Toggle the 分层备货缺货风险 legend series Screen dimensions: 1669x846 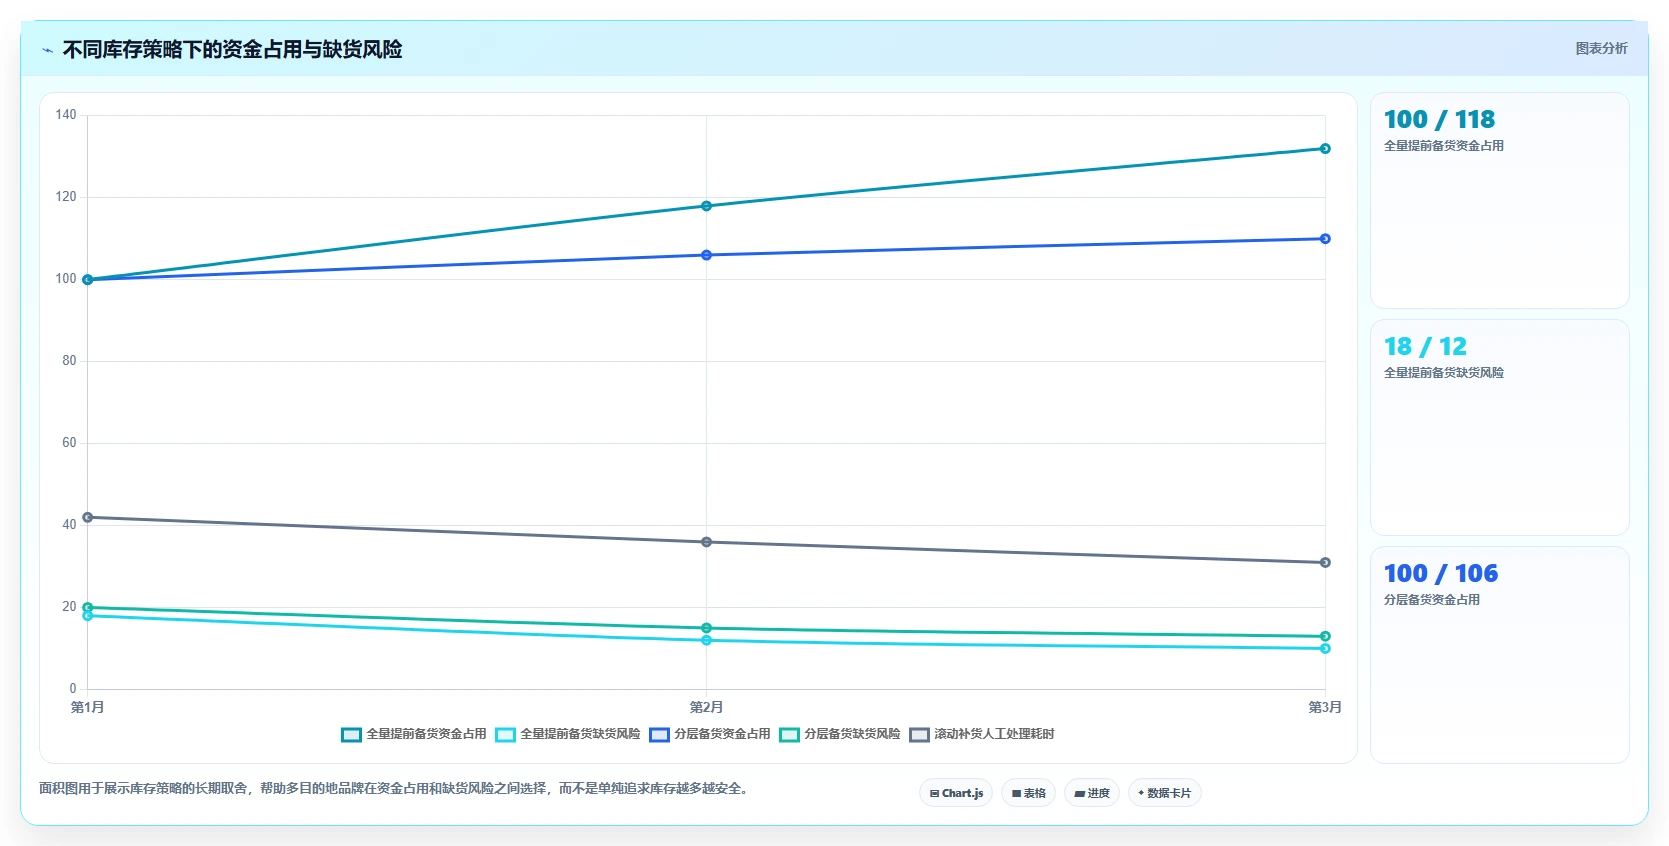(x=839, y=734)
